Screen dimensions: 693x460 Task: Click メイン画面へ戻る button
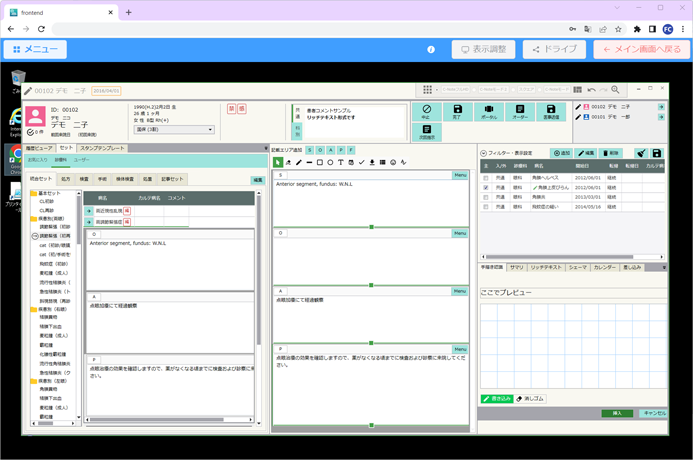641,49
